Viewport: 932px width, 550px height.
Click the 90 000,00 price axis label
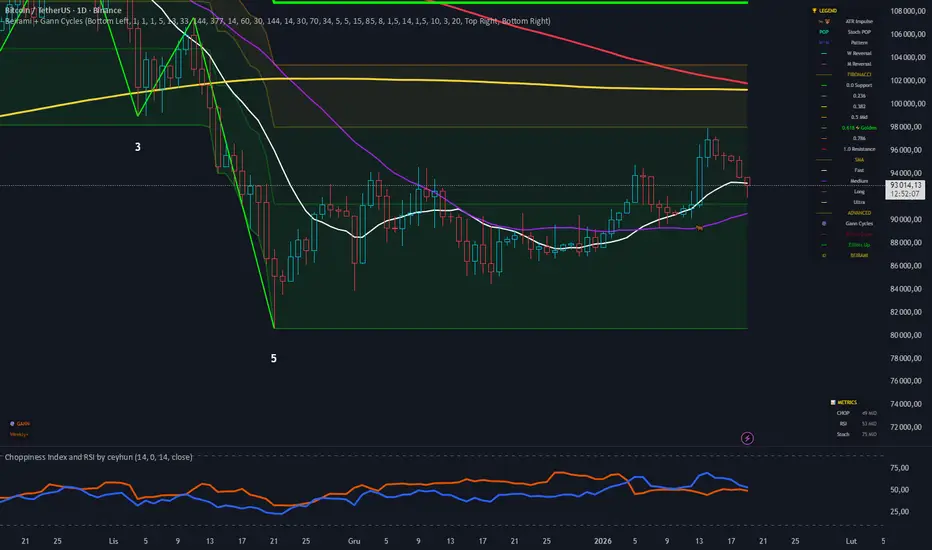(x=908, y=219)
